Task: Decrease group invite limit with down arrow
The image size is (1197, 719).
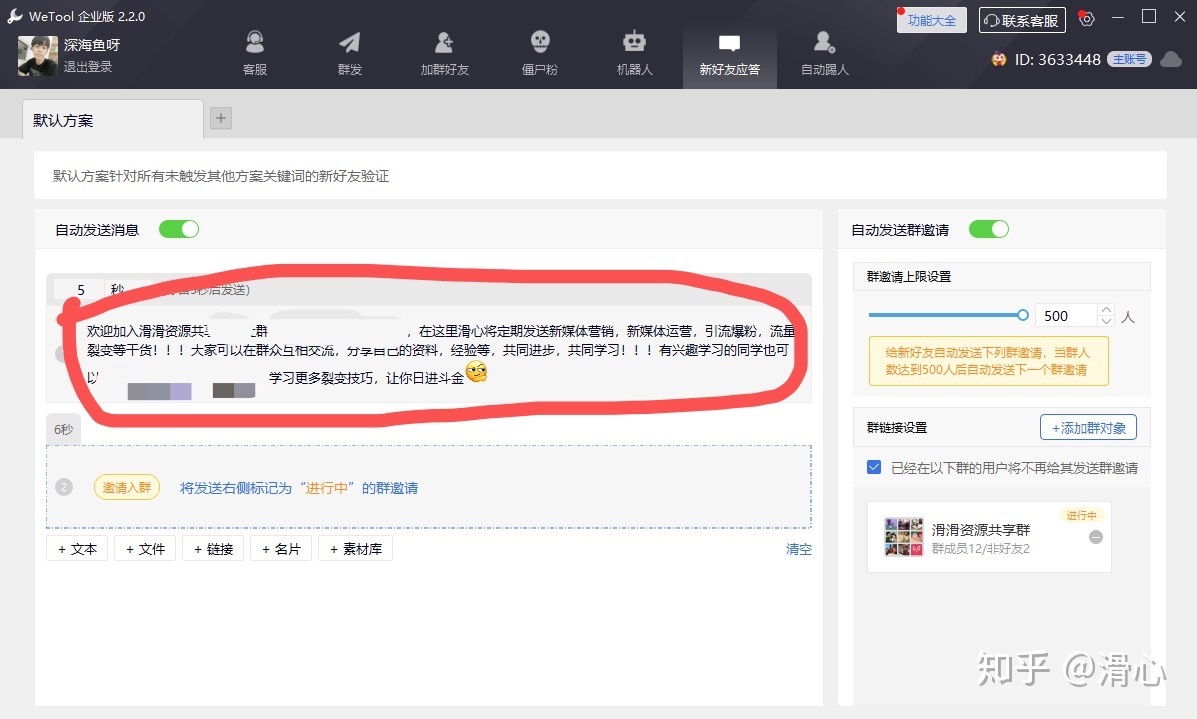Action: click(1105, 321)
